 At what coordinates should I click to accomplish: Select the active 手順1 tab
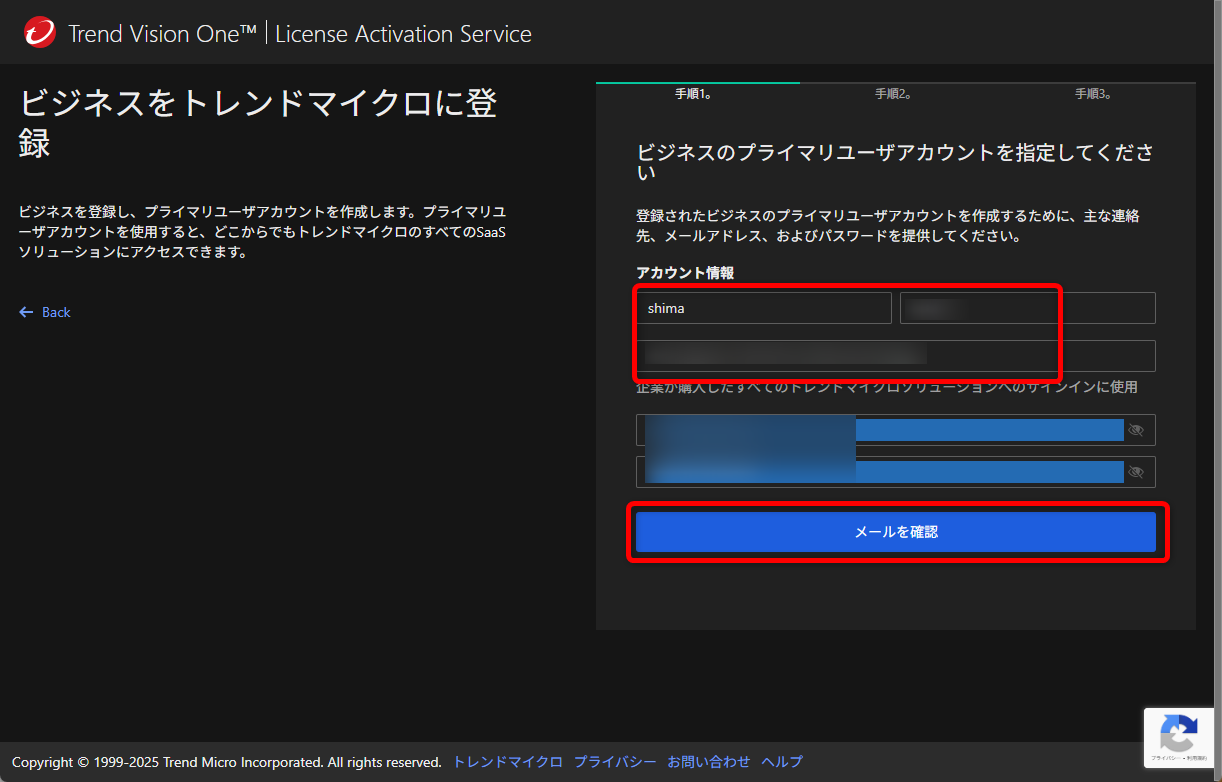(x=697, y=92)
